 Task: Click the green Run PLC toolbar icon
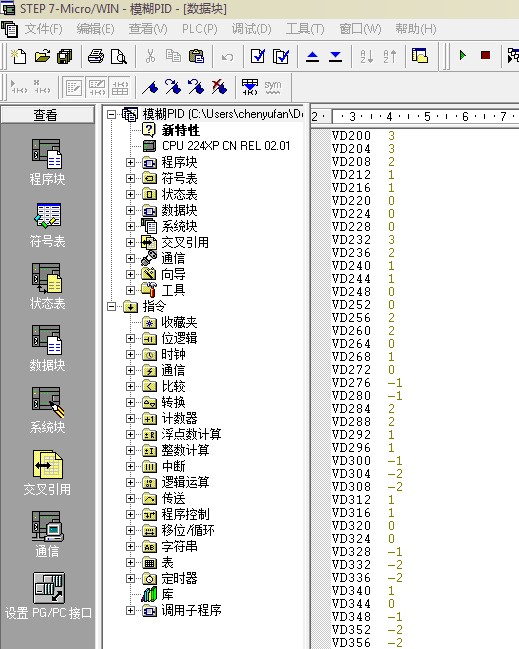pos(463,55)
